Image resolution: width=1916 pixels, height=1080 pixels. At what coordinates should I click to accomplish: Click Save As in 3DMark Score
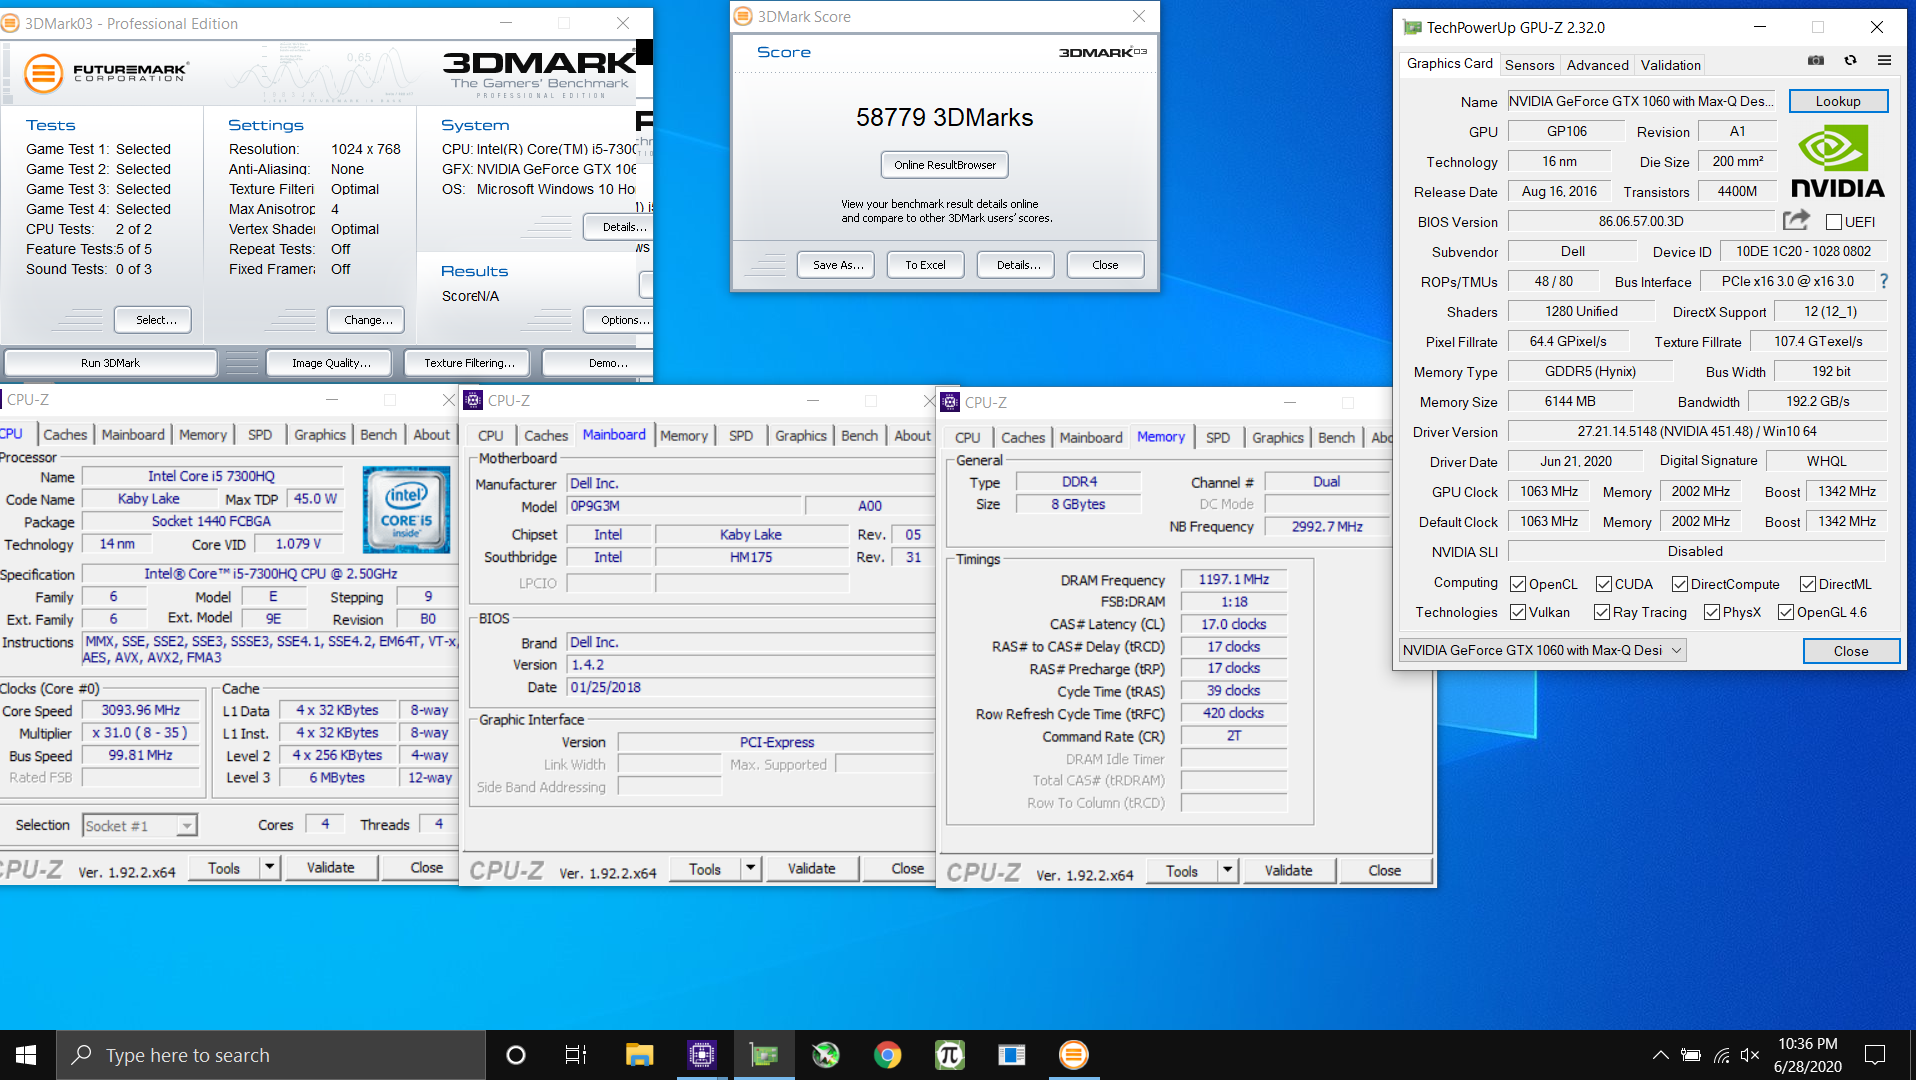click(x=837, y=265)
